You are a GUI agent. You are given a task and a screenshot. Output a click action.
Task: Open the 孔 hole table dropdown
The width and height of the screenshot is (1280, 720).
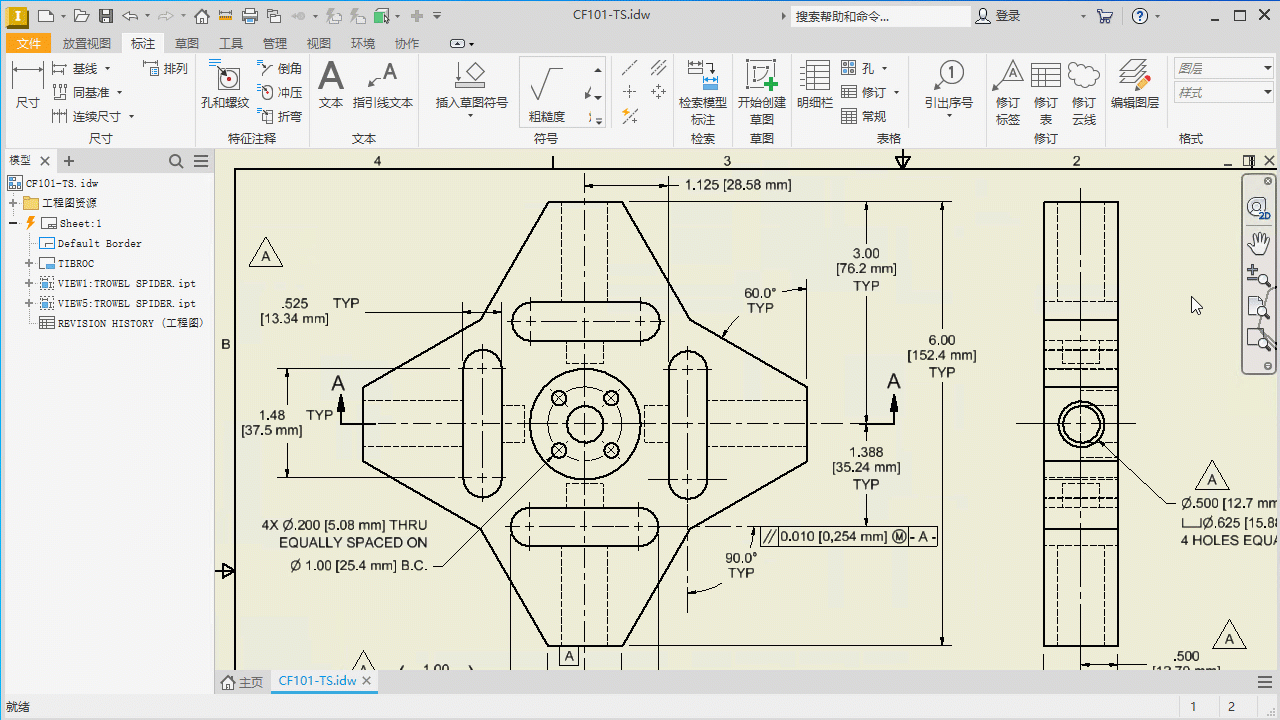[x=884, y=68]
